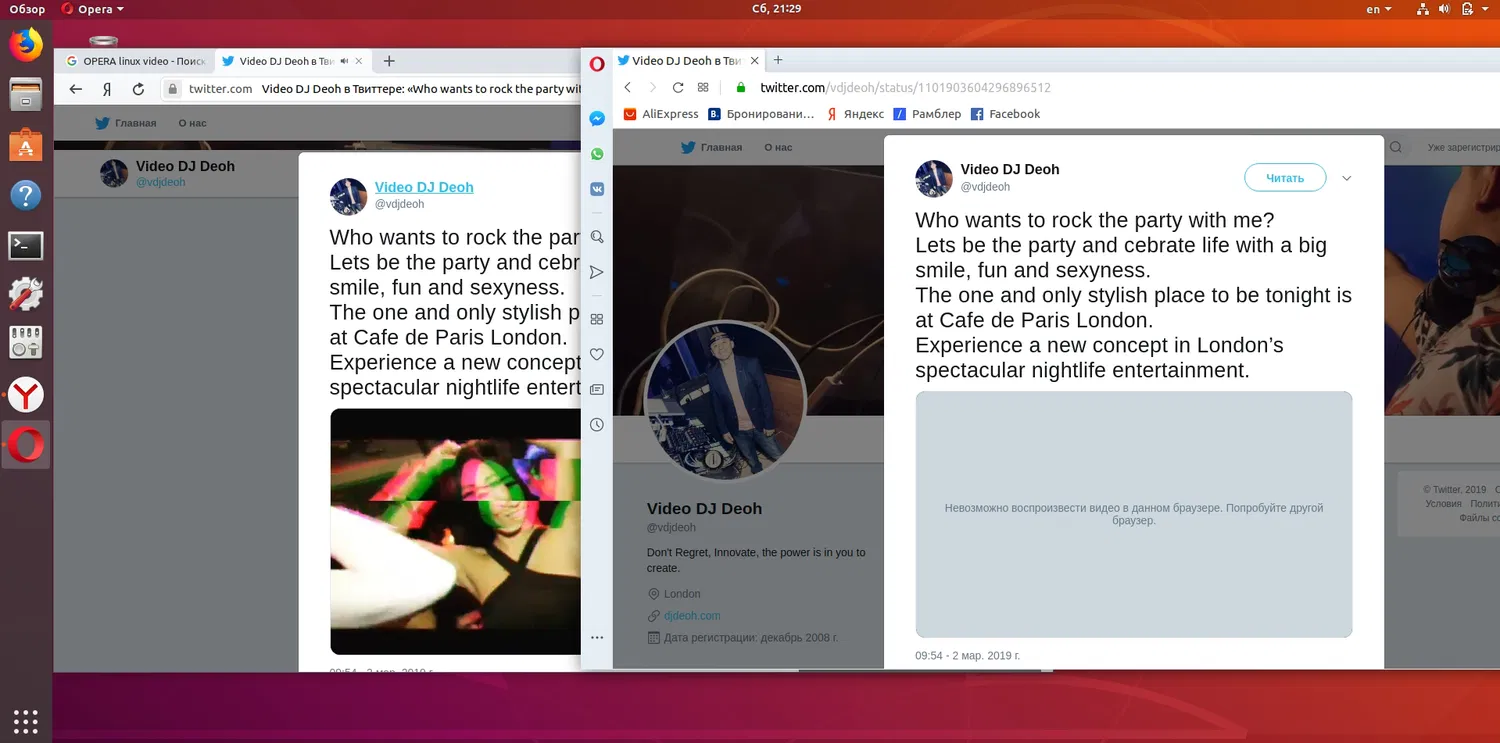
Task: Open the network indicator in the top bar
Action: 1423,9
